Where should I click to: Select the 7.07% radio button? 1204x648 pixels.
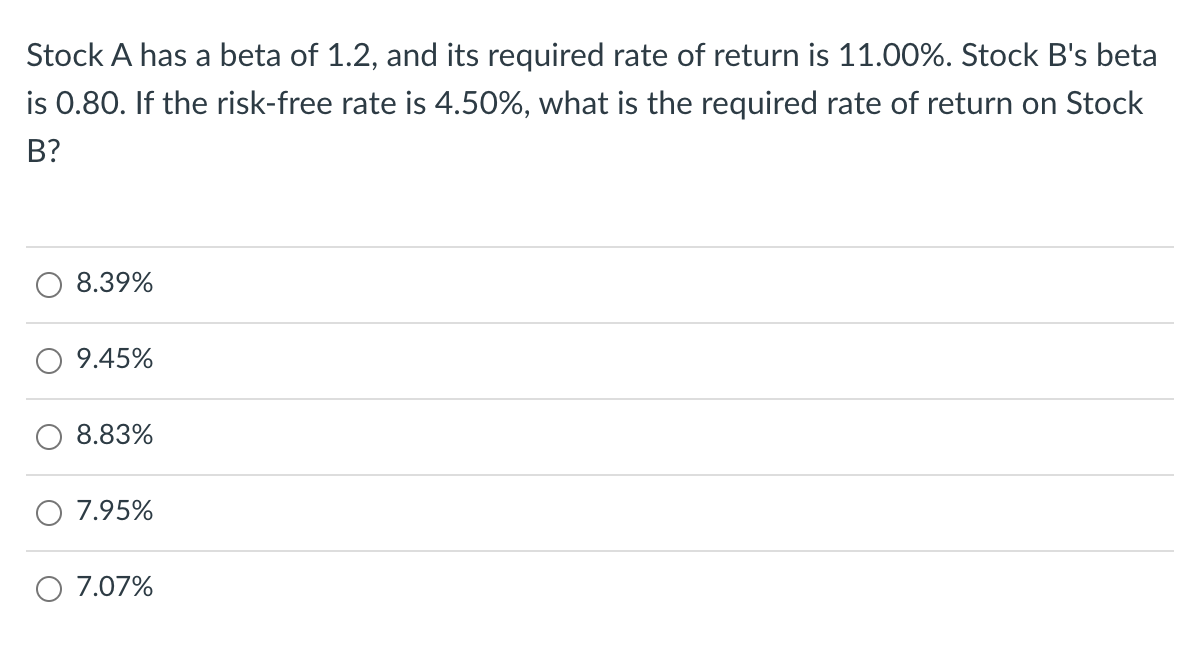point(49,589)
